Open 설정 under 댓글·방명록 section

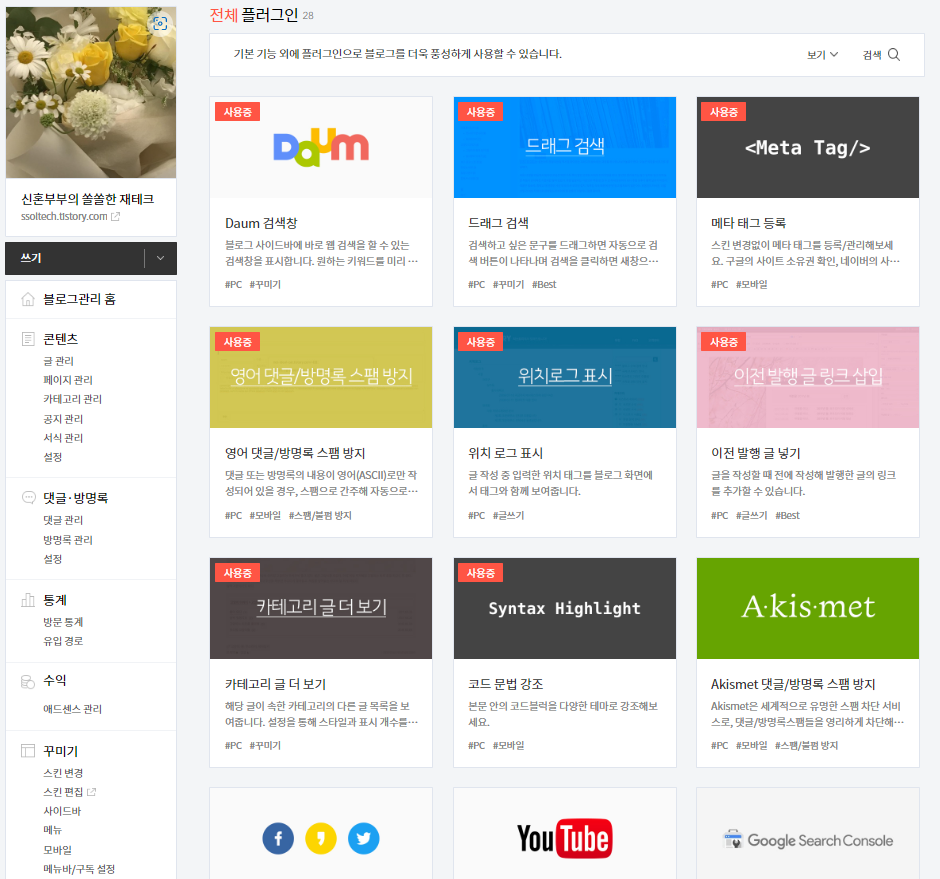pos(53,559)
